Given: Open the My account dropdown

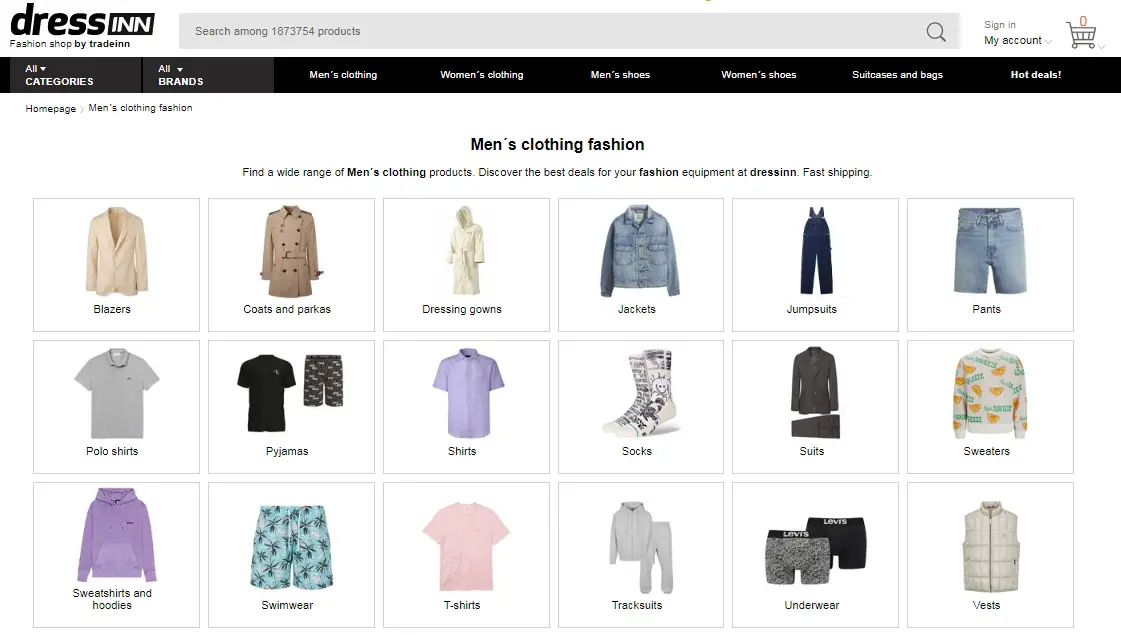Looking at the screenshot, I should click(1017, 41).
